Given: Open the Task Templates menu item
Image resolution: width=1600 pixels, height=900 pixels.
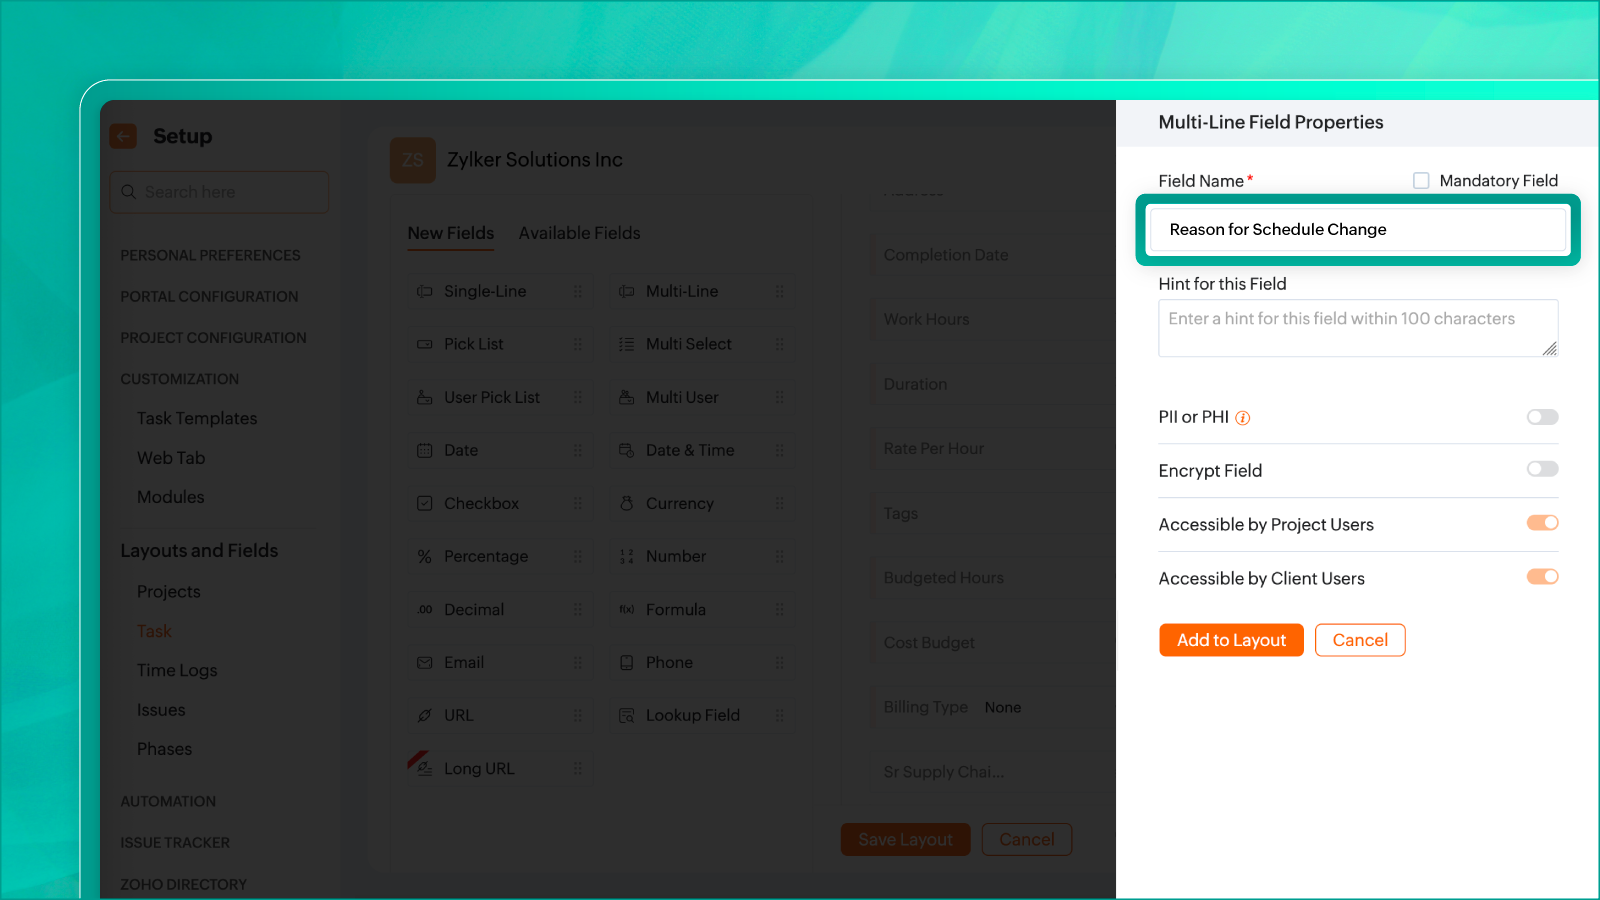Looking at the screenshot, I should coord(197,418).
